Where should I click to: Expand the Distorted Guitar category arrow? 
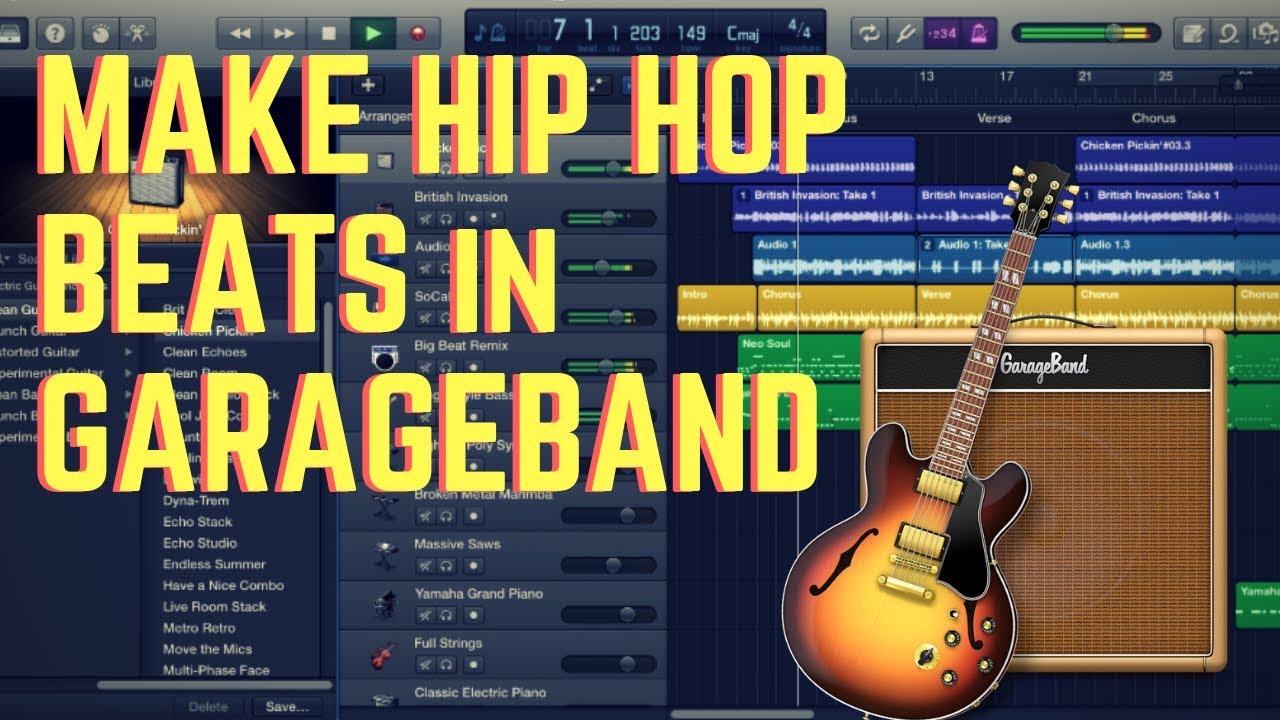[128, 352]
